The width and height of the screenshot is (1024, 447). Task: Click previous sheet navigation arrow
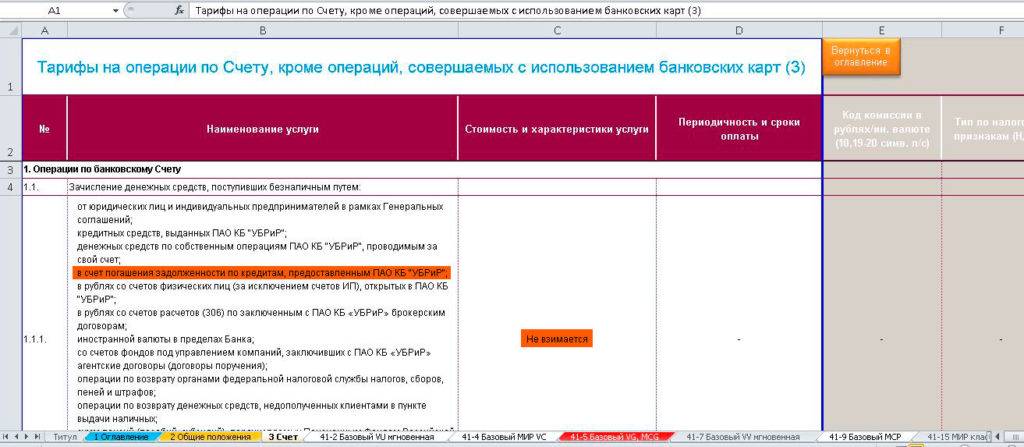click(17, 437)
